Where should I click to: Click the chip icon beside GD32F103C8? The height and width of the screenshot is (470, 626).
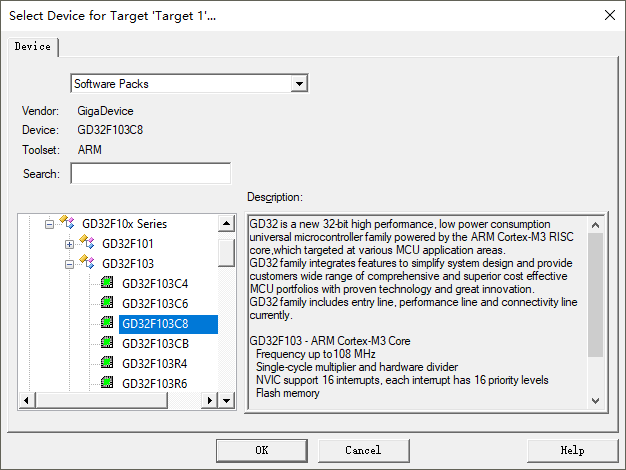107,322
